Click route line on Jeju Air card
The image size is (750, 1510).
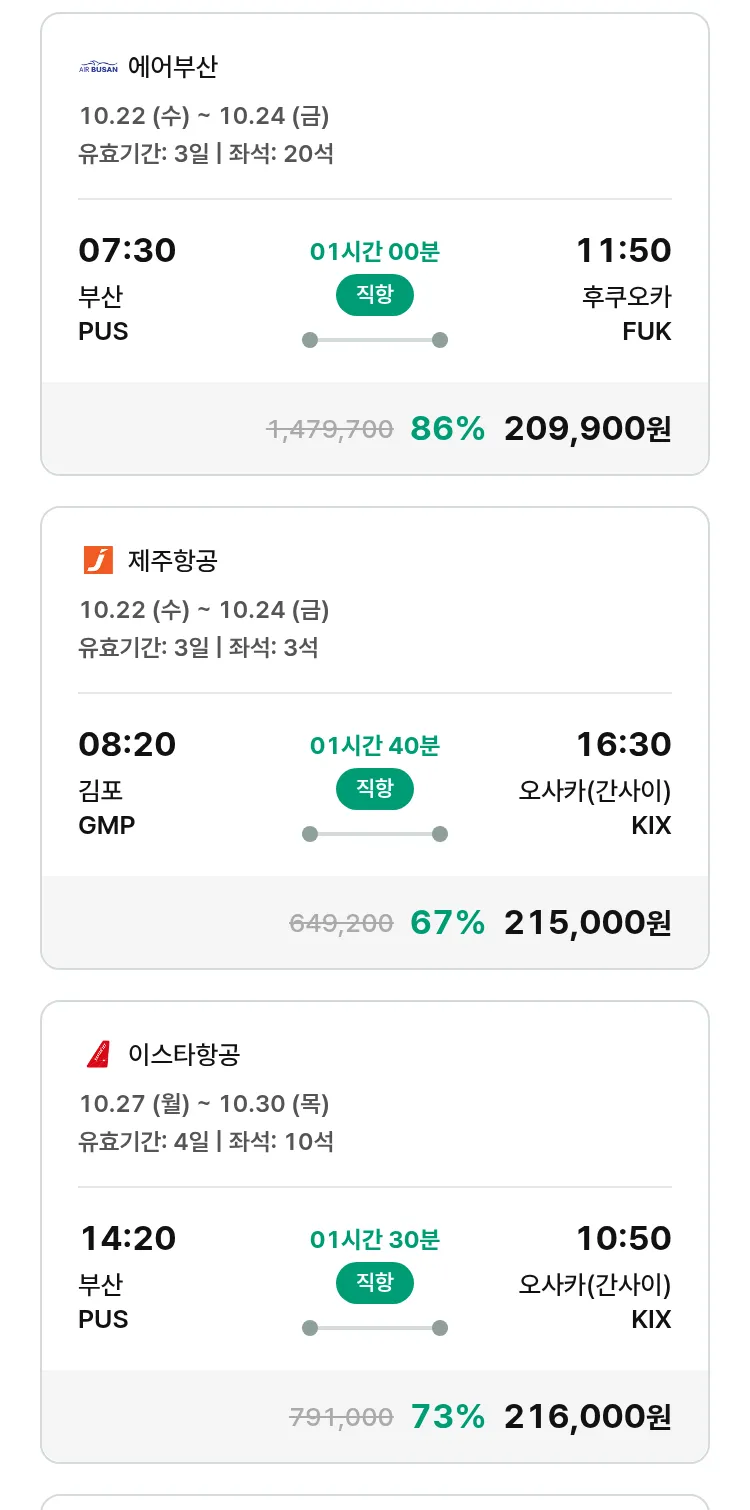374,834
